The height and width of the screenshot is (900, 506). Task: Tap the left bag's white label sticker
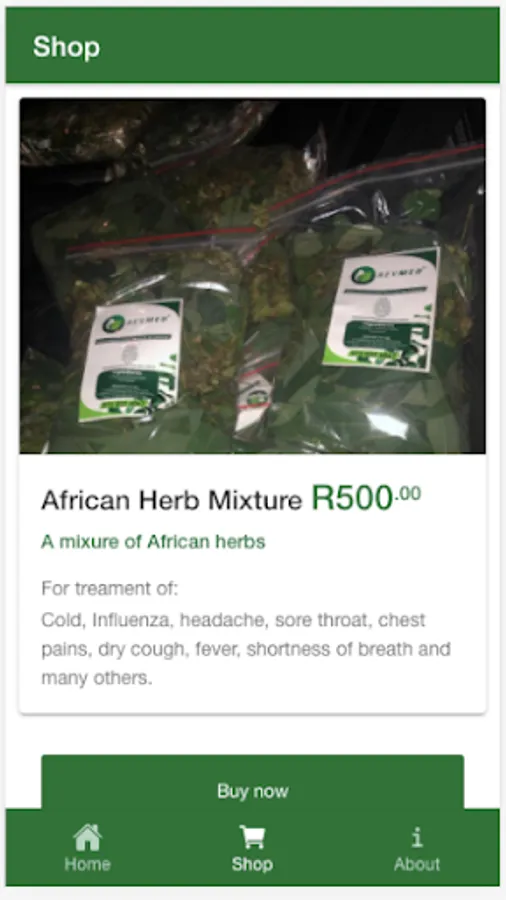[131, 360]
